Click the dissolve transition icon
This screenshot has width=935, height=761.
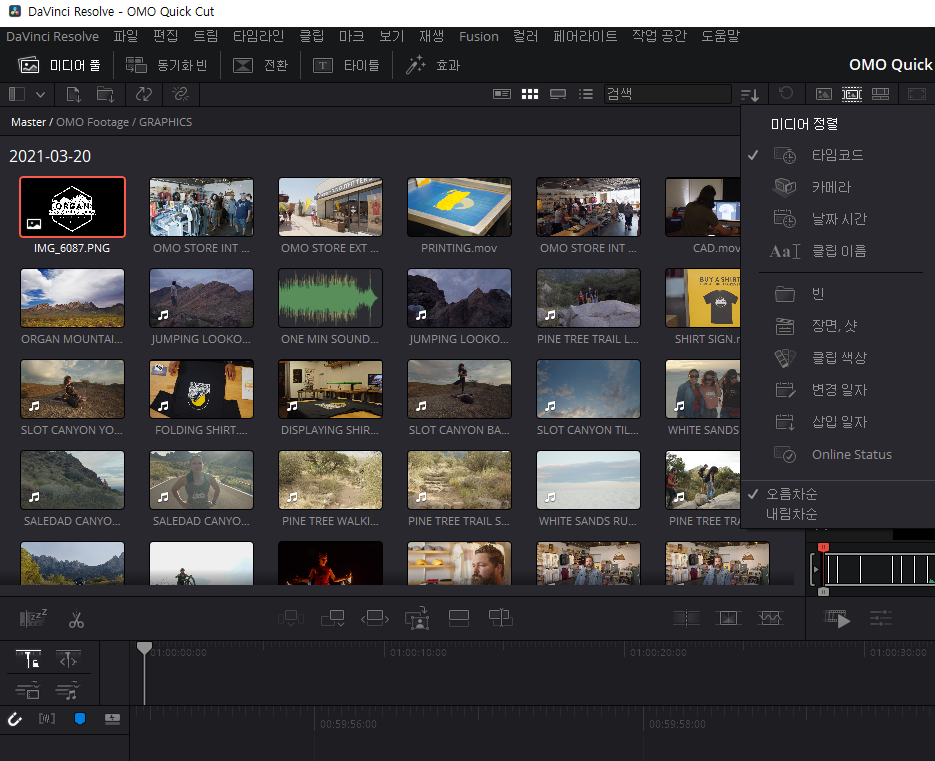coord(728,618)
